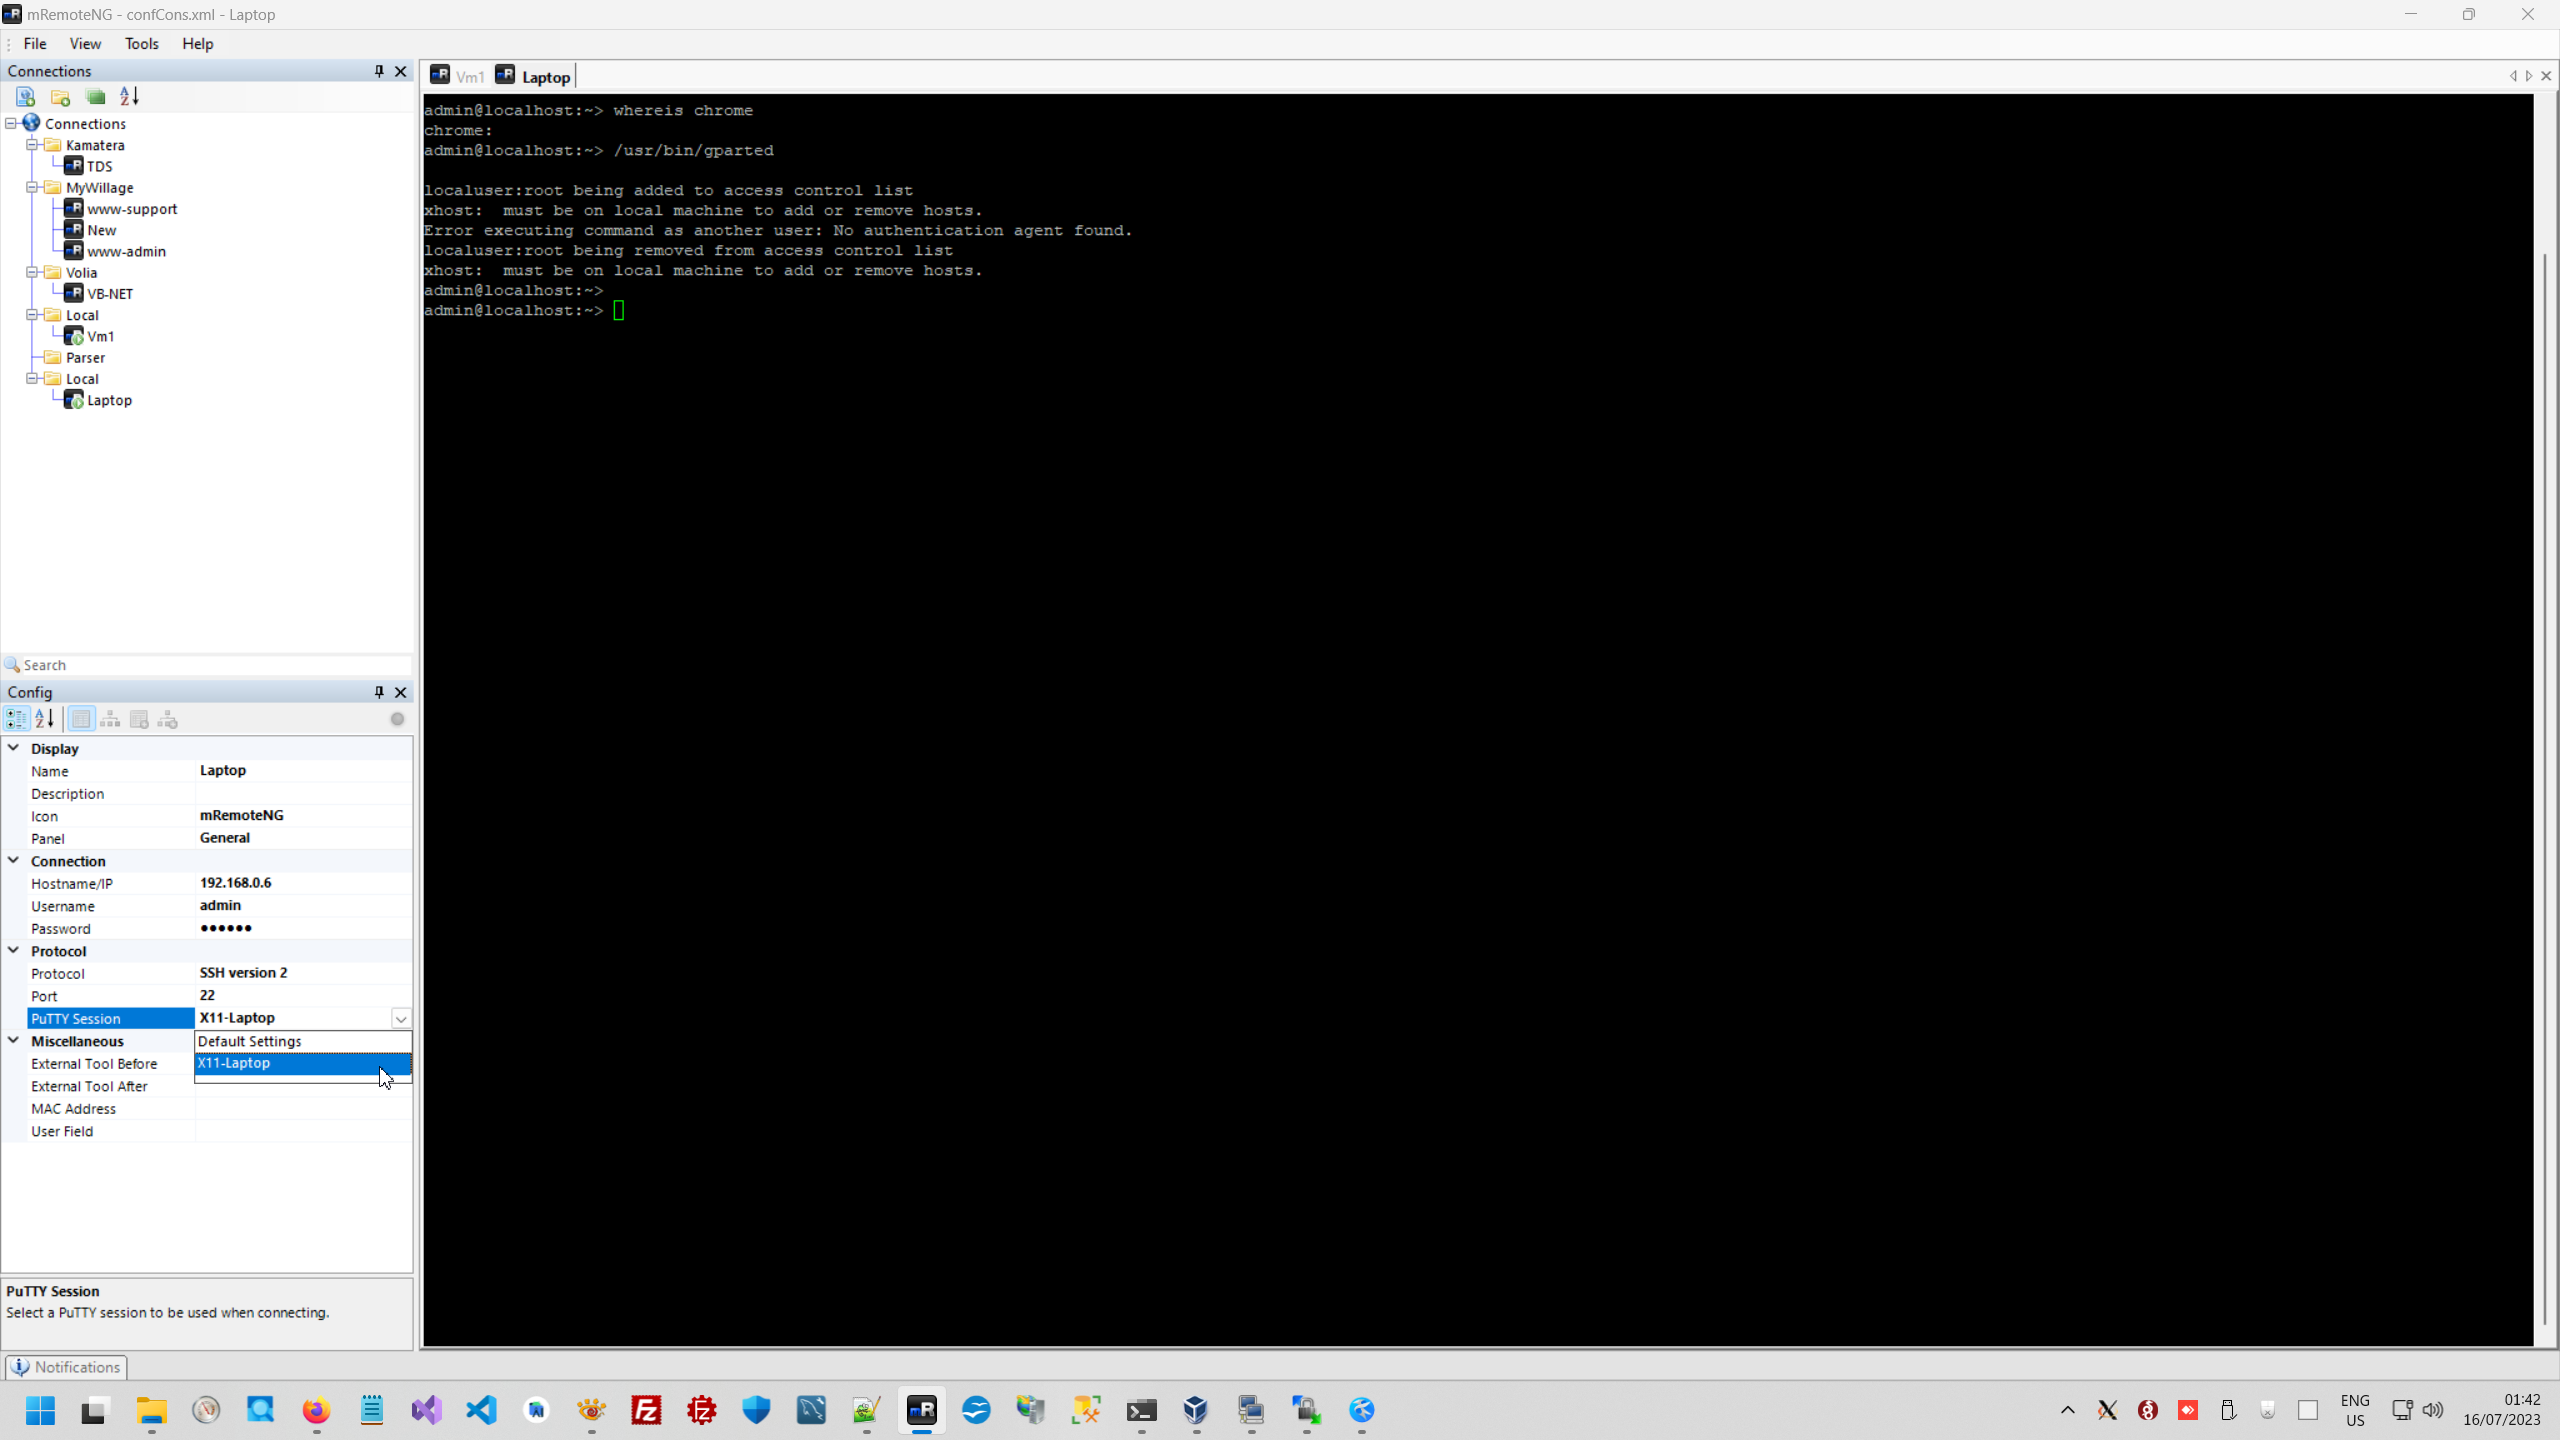The height and width of the screenshot is (1440, 2560).
Task: Open the Tools menu
Action: (x=141, y=43)
